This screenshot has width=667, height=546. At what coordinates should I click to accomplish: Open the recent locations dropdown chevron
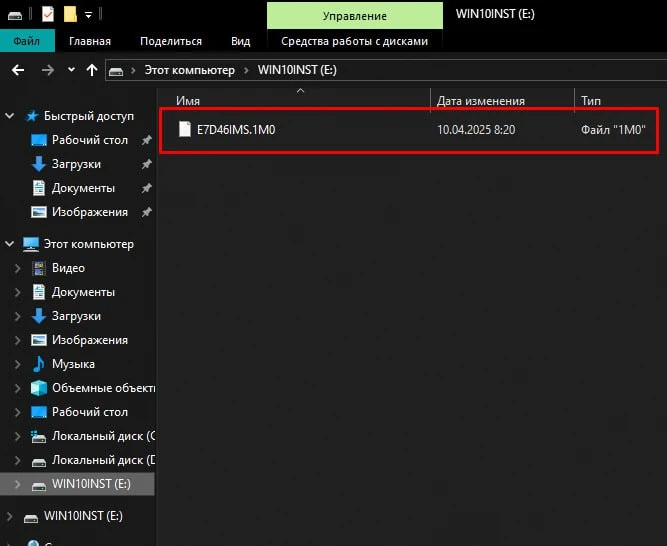pos(70,71)
